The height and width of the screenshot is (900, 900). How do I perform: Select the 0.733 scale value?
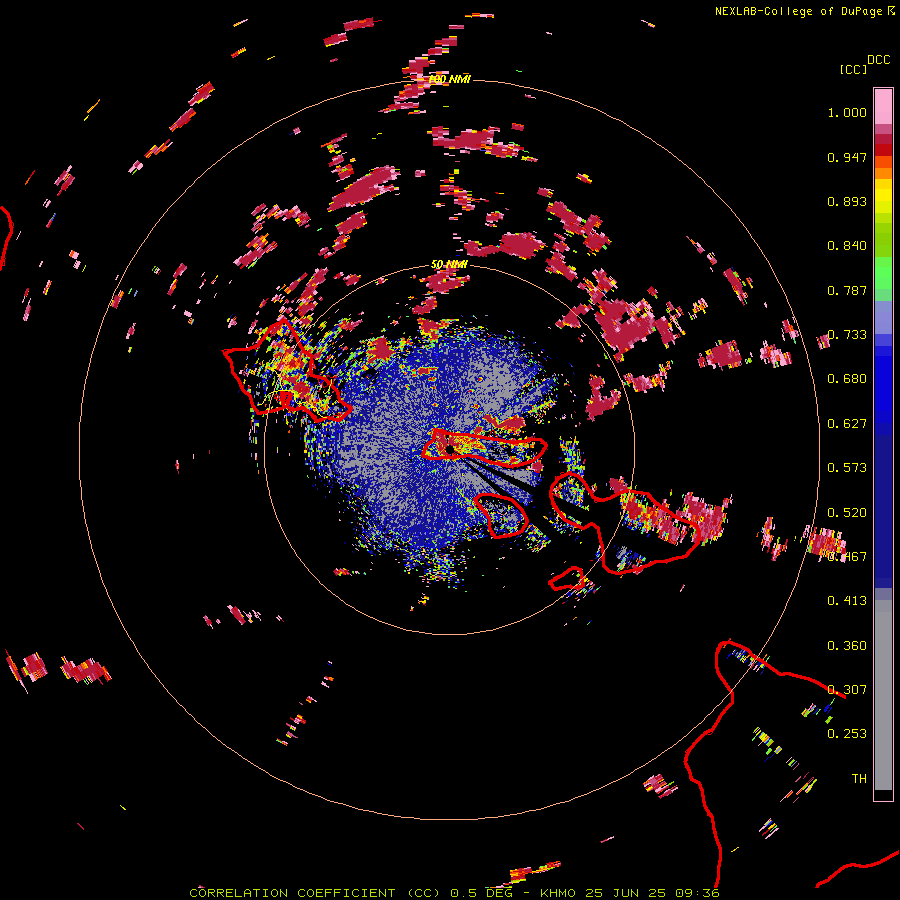[x=847, y=335]
